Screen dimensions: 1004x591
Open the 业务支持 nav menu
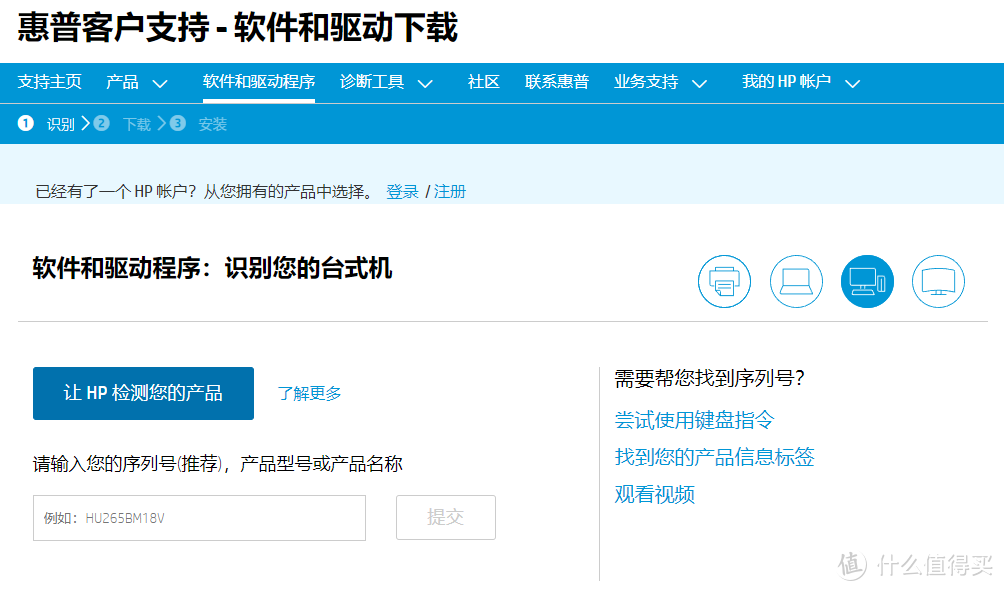(x=646, y=82)
